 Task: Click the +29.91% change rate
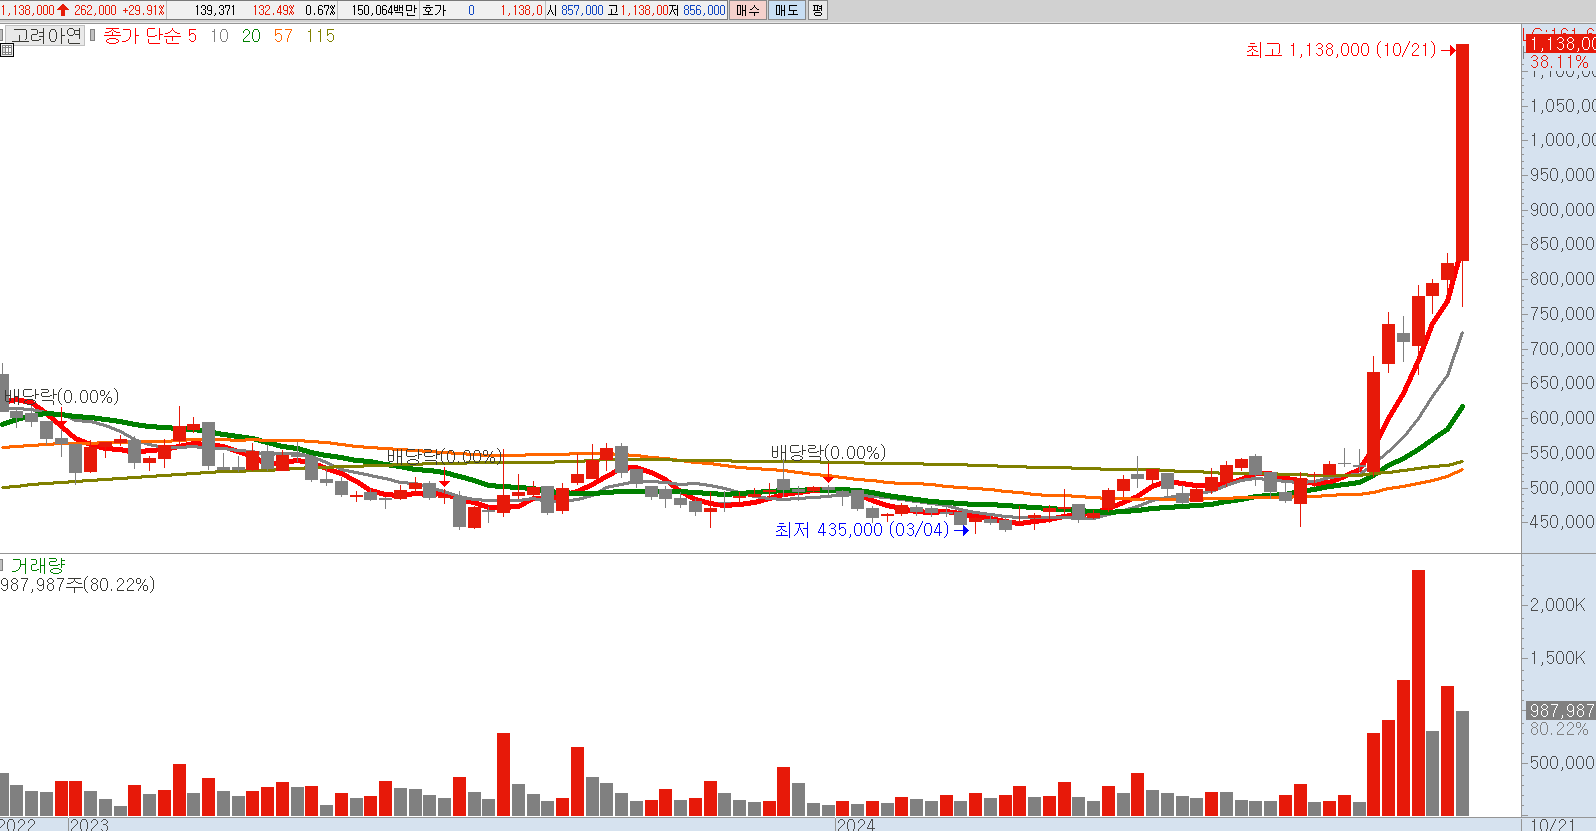point(143,10)
